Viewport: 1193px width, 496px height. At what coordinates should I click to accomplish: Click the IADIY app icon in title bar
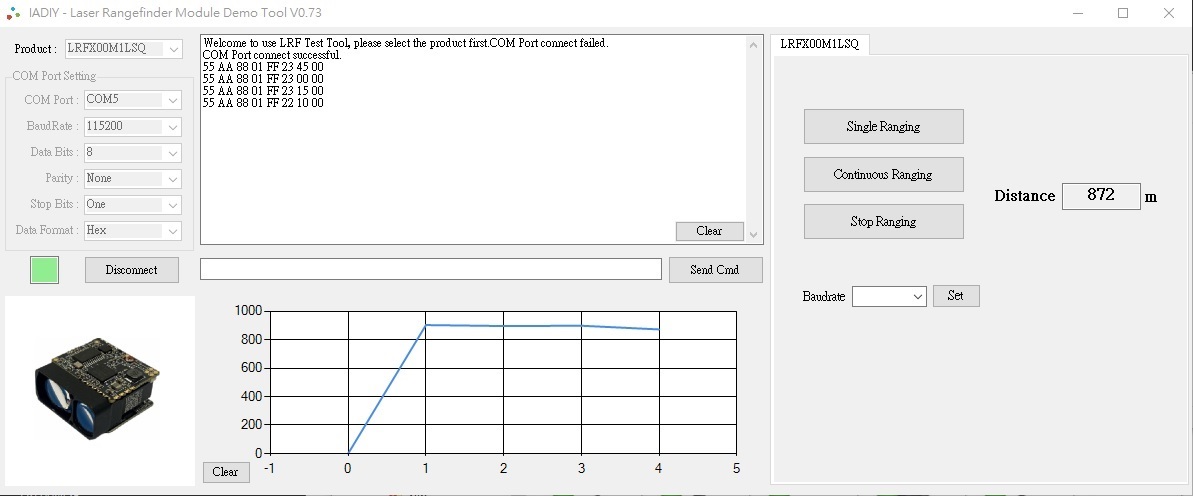[13, 13]
